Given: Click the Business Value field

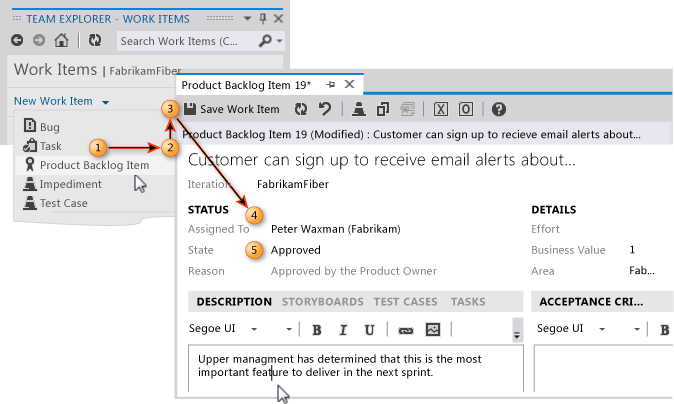Looking at the screenshot, I should tap(632, 250).
